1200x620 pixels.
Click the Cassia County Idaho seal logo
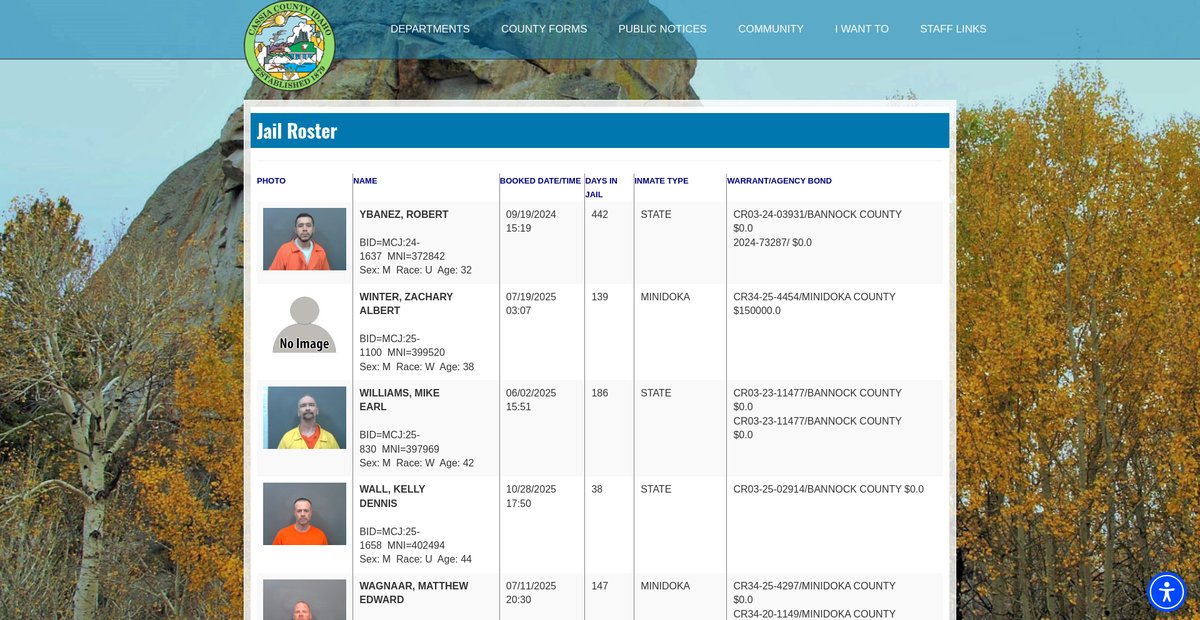290,45
